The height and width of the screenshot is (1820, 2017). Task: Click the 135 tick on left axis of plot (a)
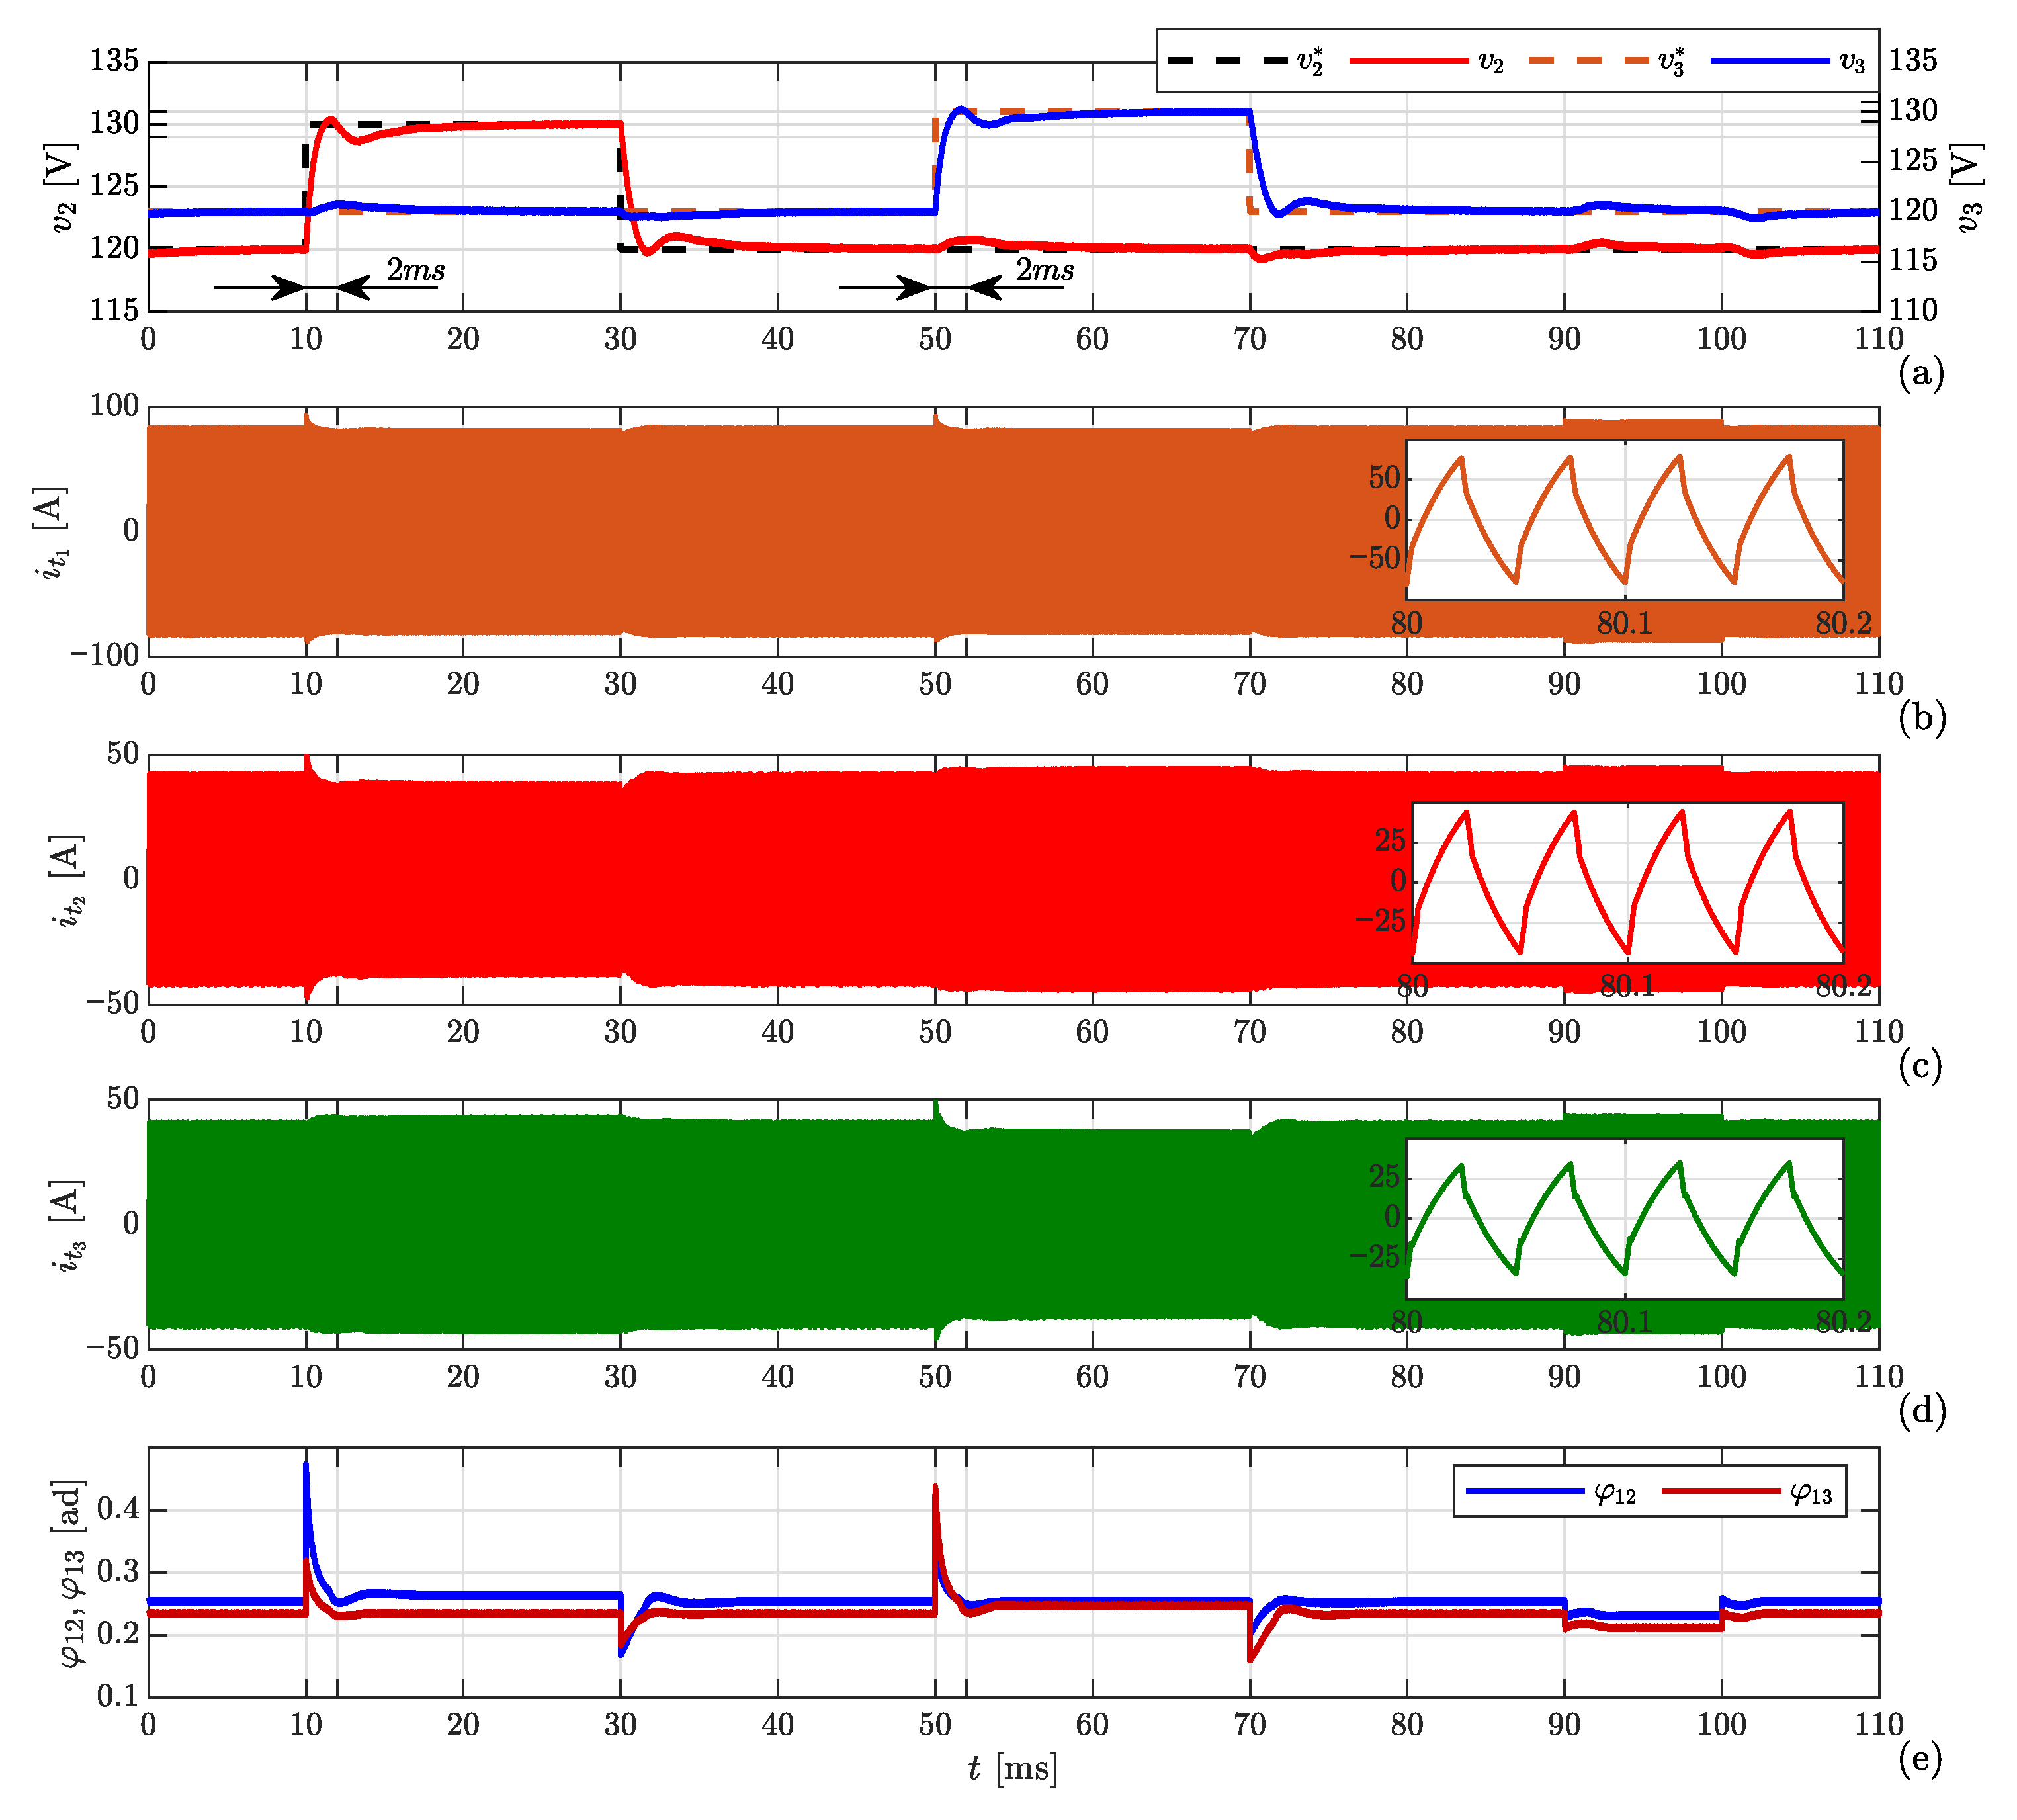click(x=114, y=60)
